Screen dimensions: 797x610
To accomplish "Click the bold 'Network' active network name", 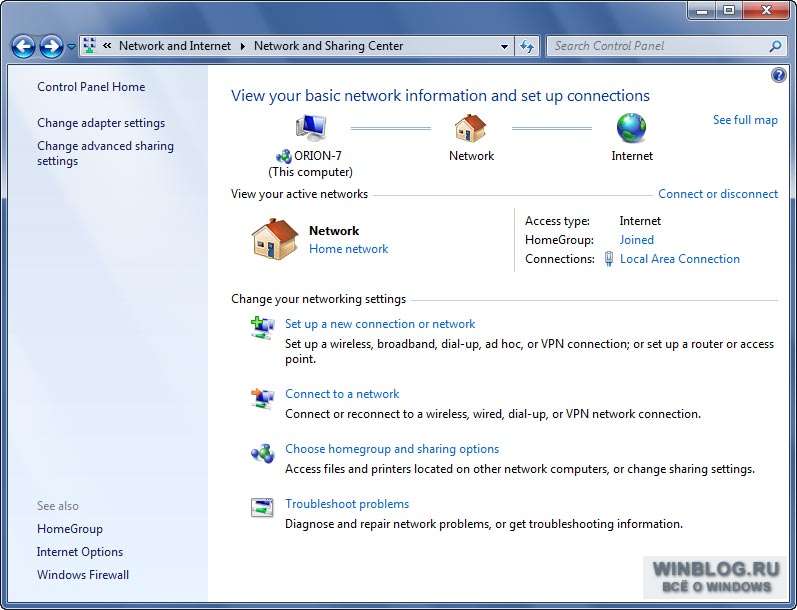I will 334,231.
